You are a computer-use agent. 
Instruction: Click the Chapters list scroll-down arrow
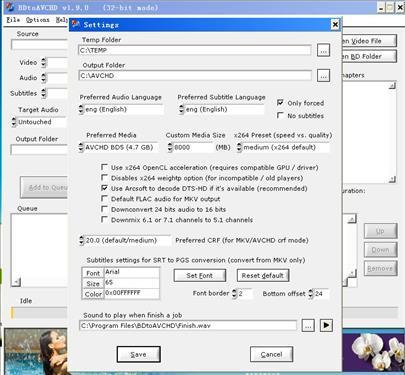(x=392, y=179)
